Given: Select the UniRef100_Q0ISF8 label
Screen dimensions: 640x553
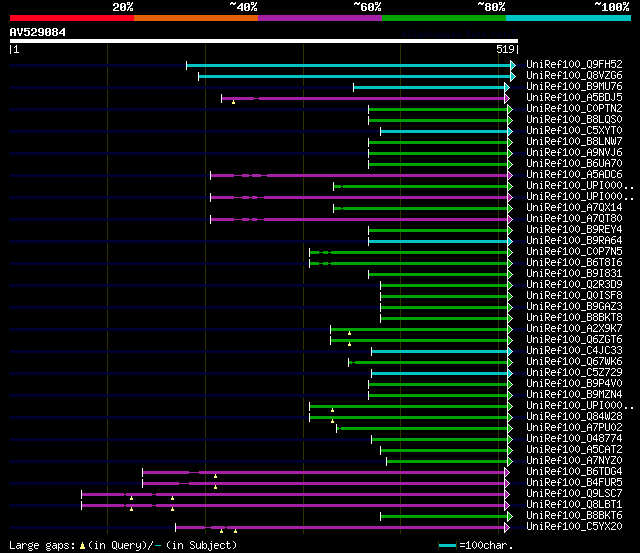Looking at the screenshot, I should (574, 296).
